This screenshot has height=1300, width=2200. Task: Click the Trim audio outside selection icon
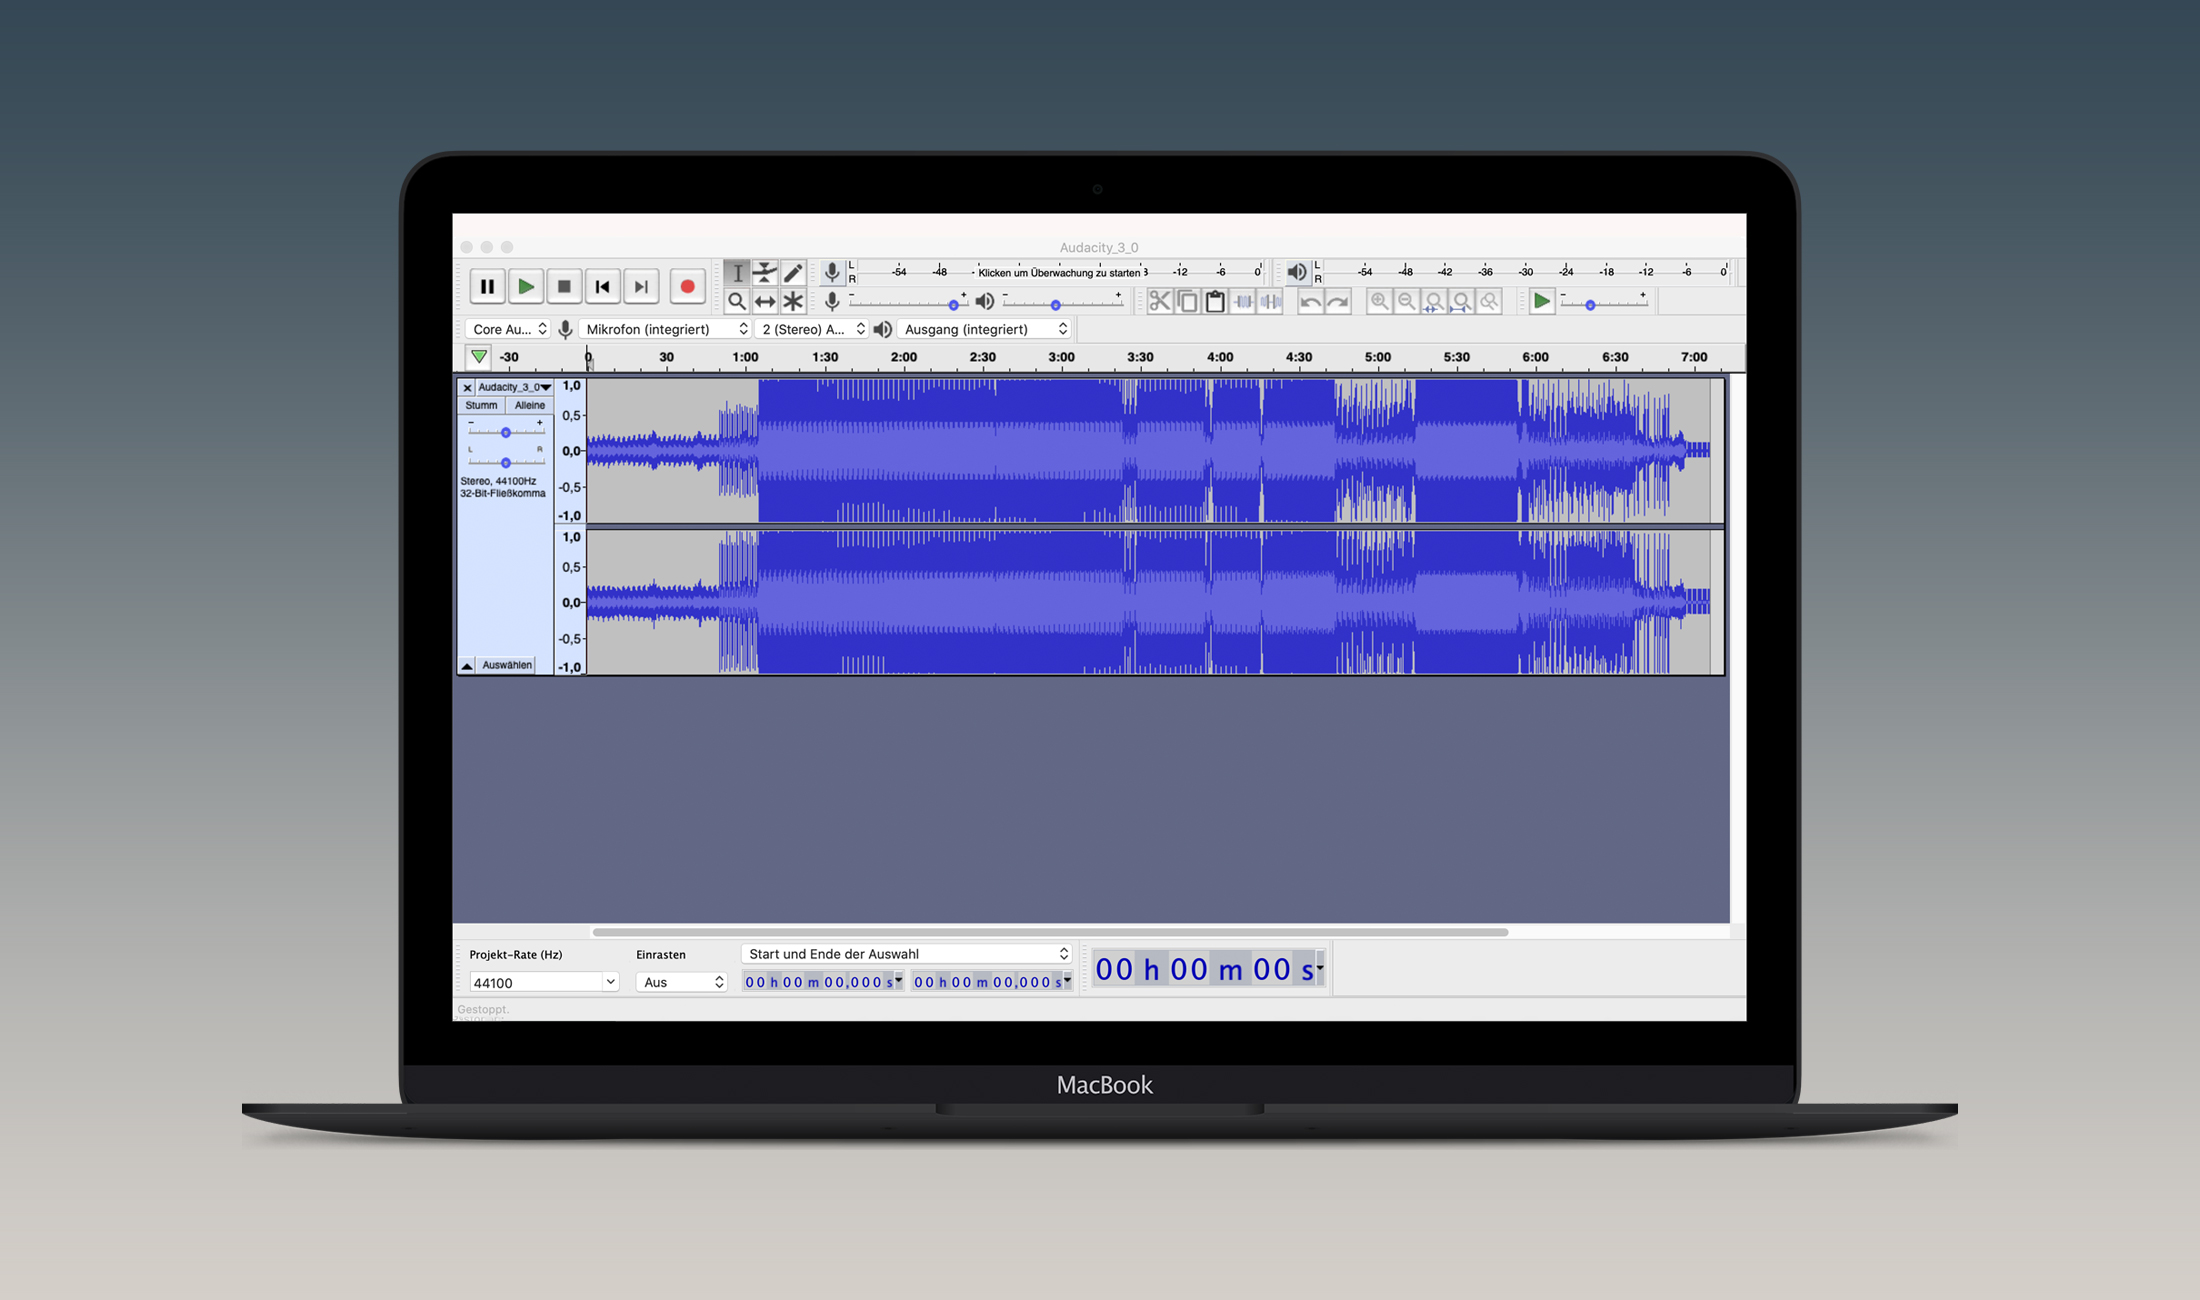coord(1243,301)
